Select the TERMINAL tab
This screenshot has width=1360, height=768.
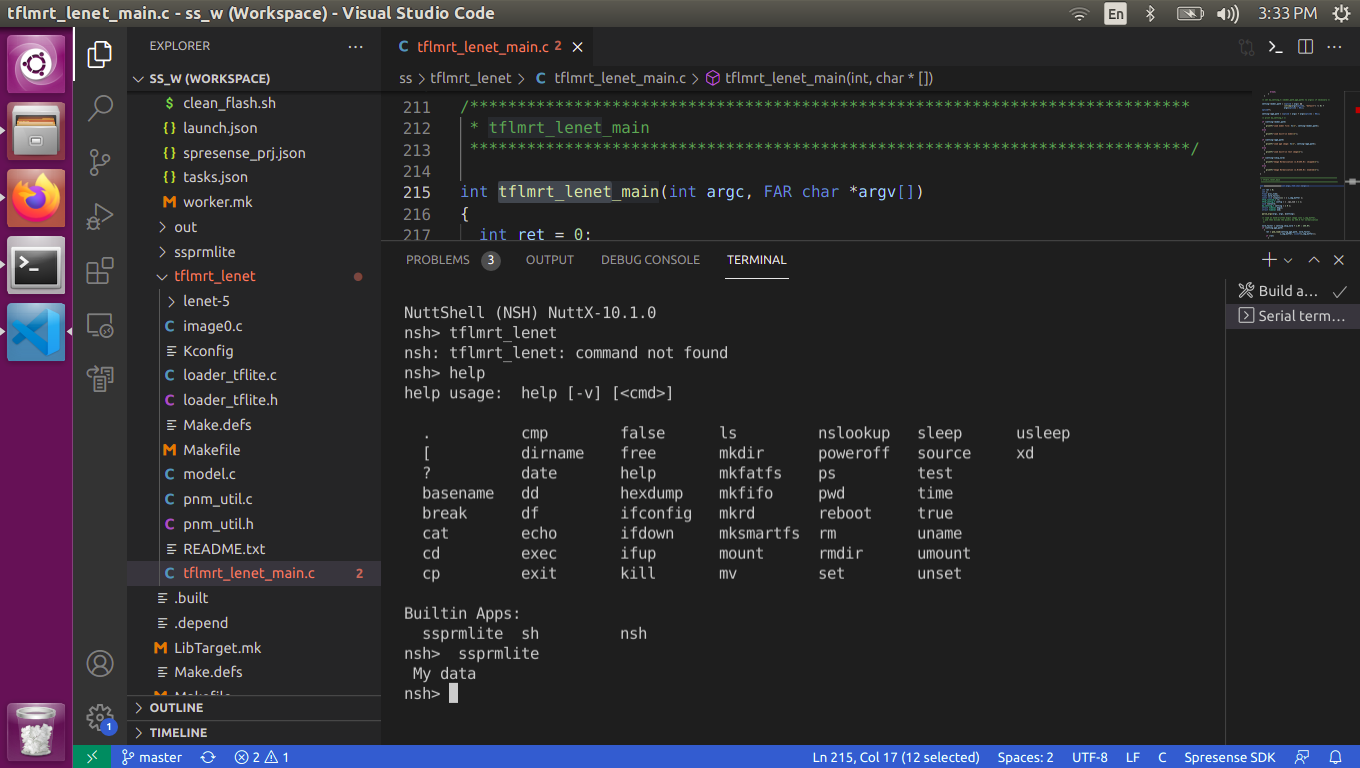coord(757,260)
